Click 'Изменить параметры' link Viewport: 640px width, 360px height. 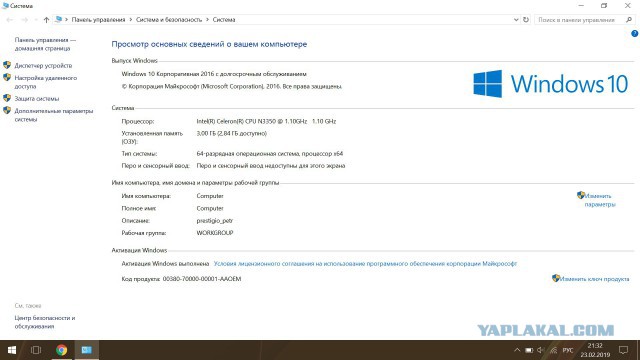(x=600, y=200)
